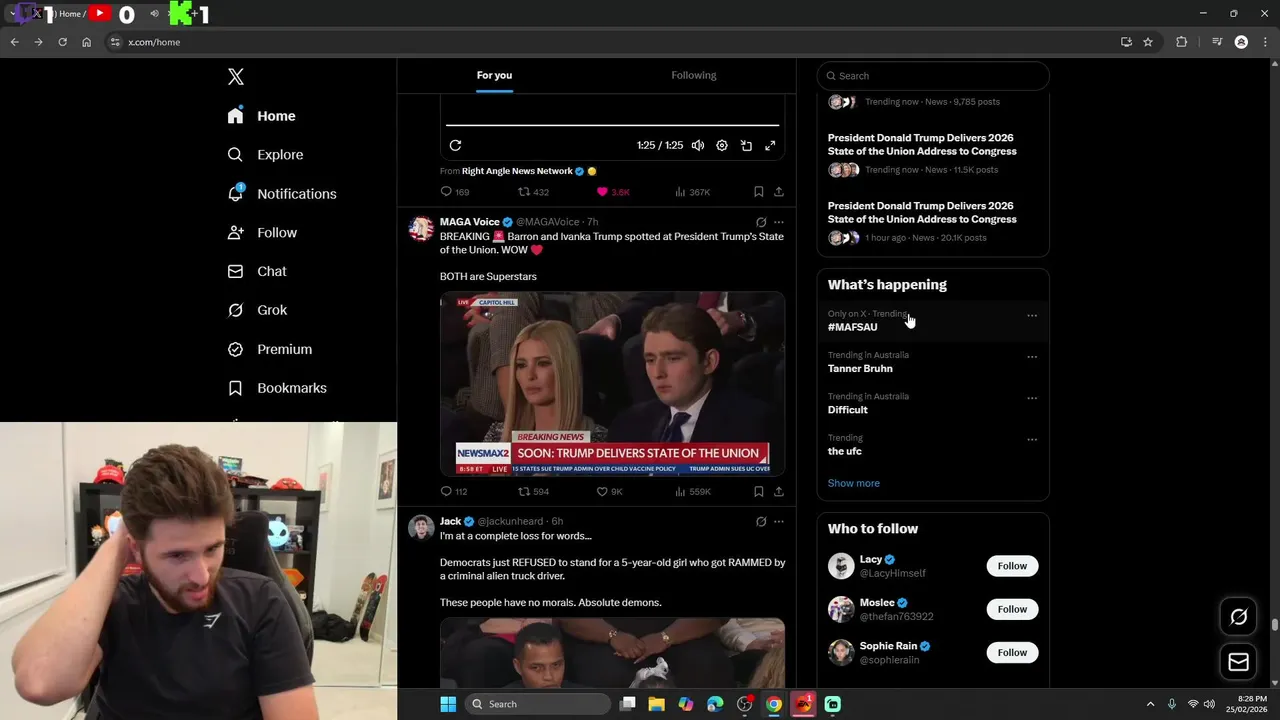1280x720 pixels.
Task: Open more options on MAGA Voice post
Action: 779,222
